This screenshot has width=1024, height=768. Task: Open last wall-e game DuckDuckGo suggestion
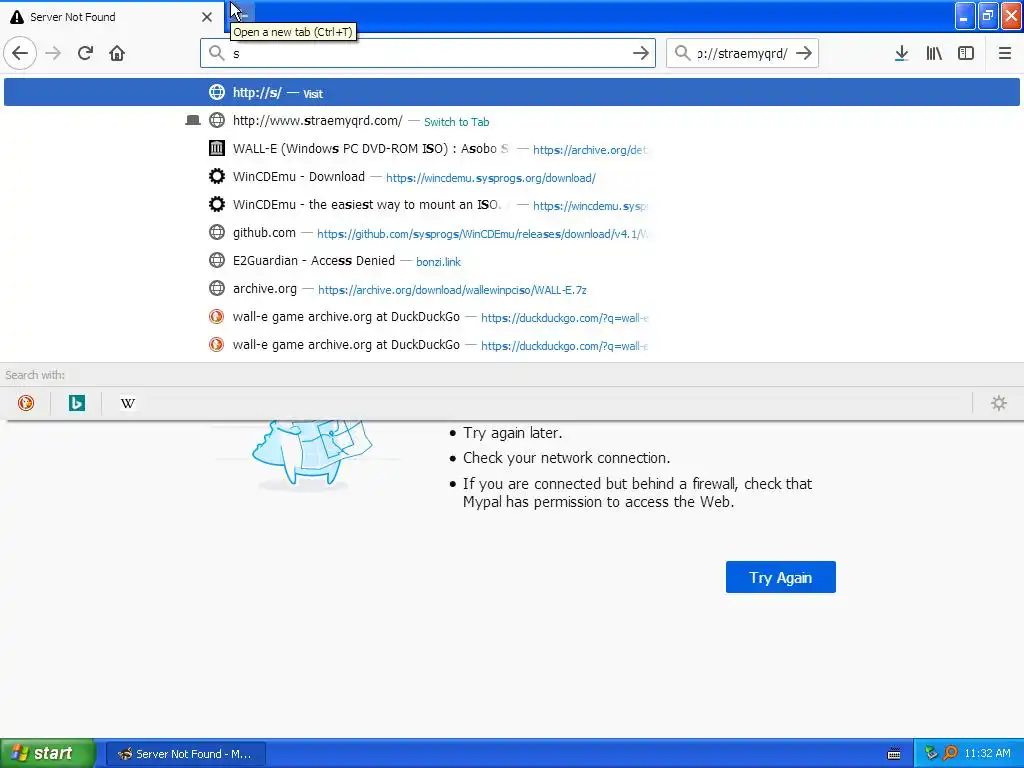[x=511, y=345]
